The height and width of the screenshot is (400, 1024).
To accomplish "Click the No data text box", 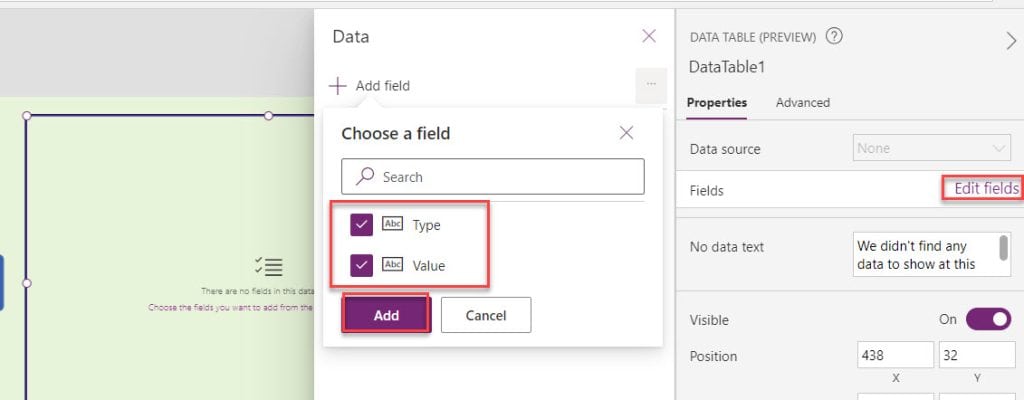I will point(932,254).
